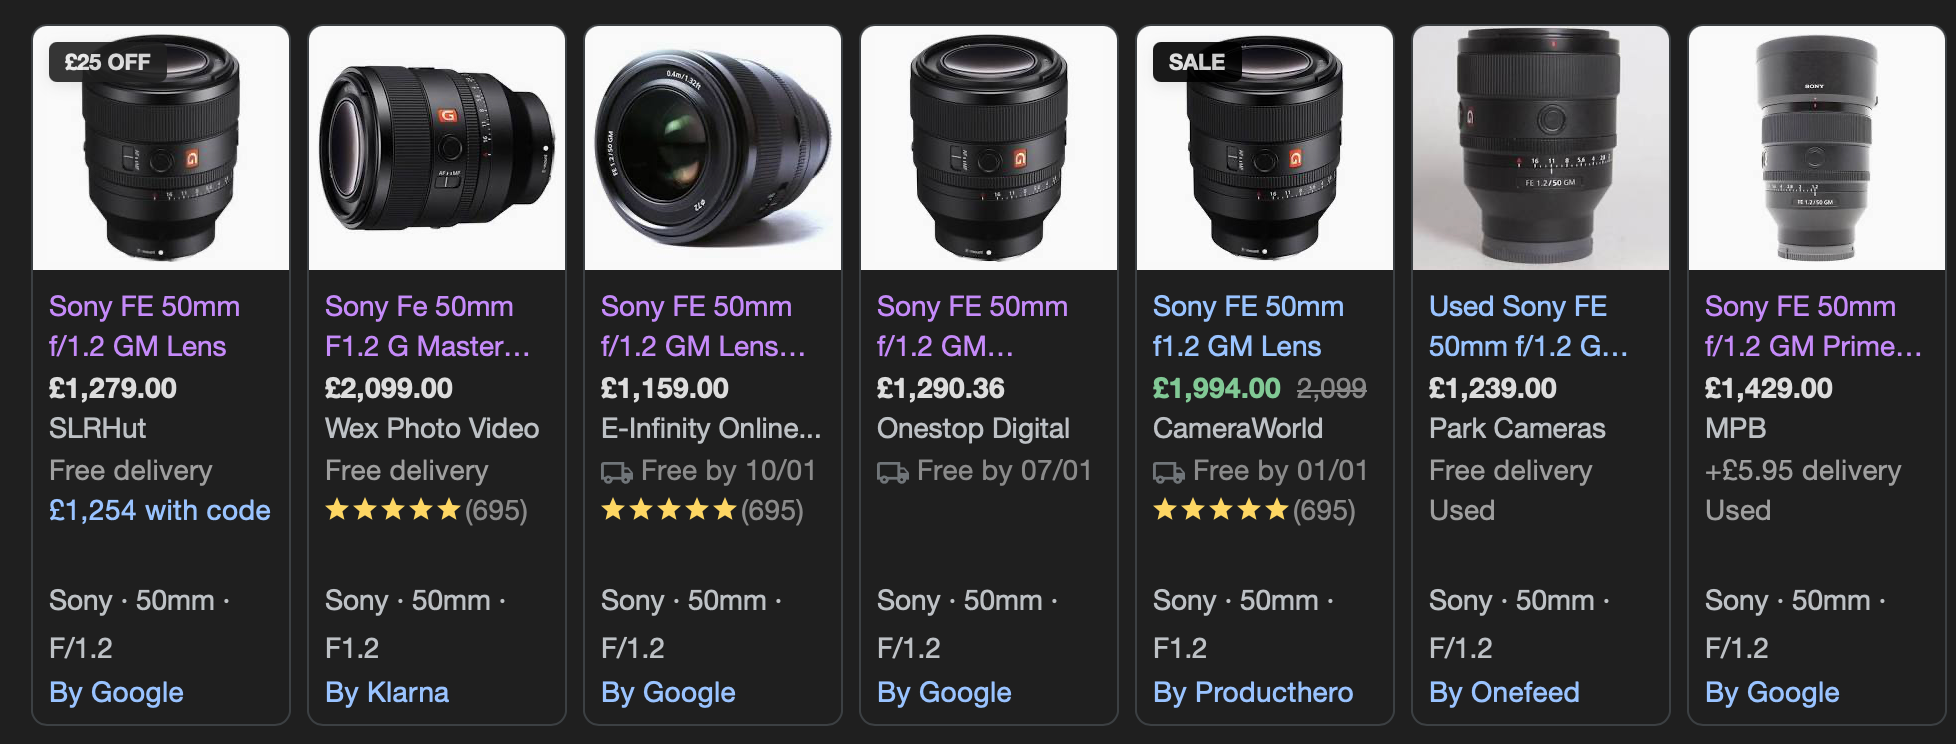1956x744 pixels.
Task: Click the SALE badge on CameraWorld listing
Action: click(1196, 62)
